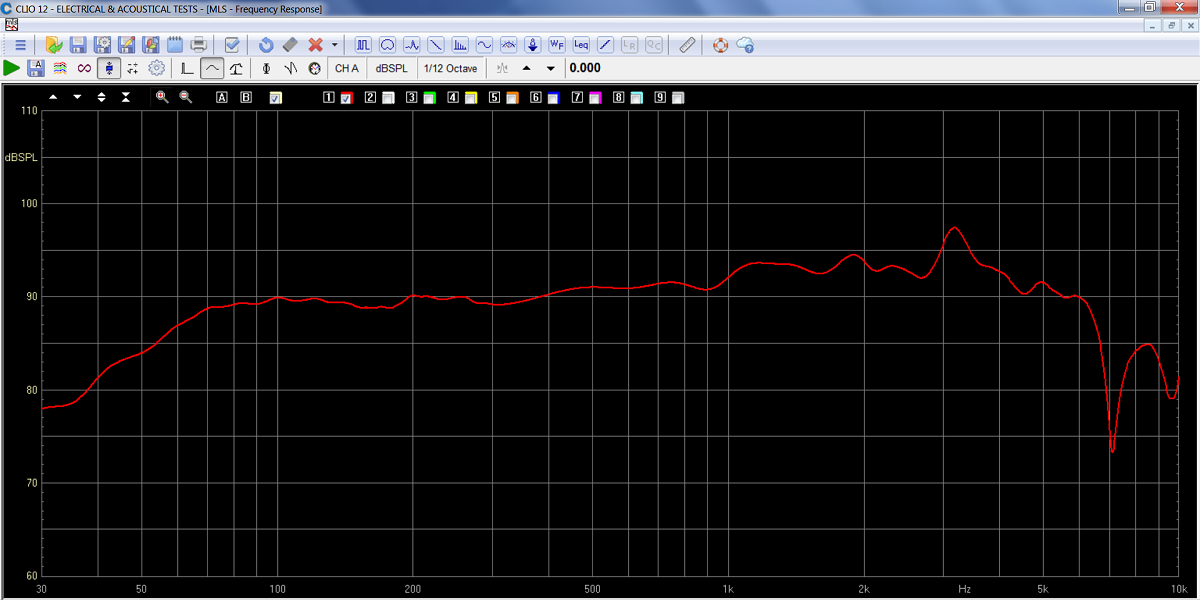Shift graph up with white up arrow

(53, 97)
